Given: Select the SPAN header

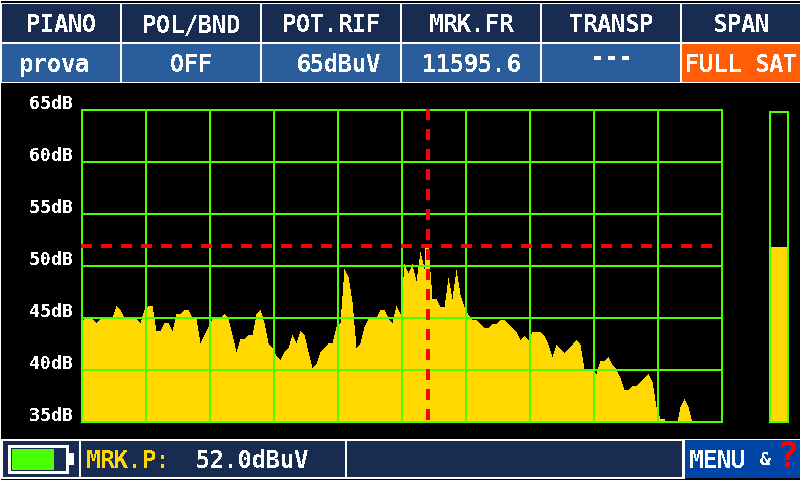Looking at the screenshot, I should tap(741, 23).
